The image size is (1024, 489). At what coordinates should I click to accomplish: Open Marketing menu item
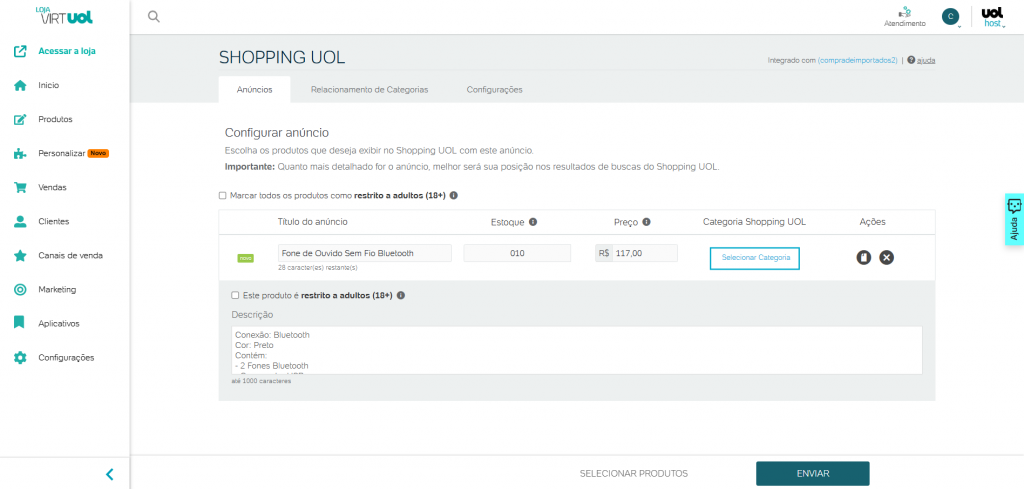tap(57, 289)
